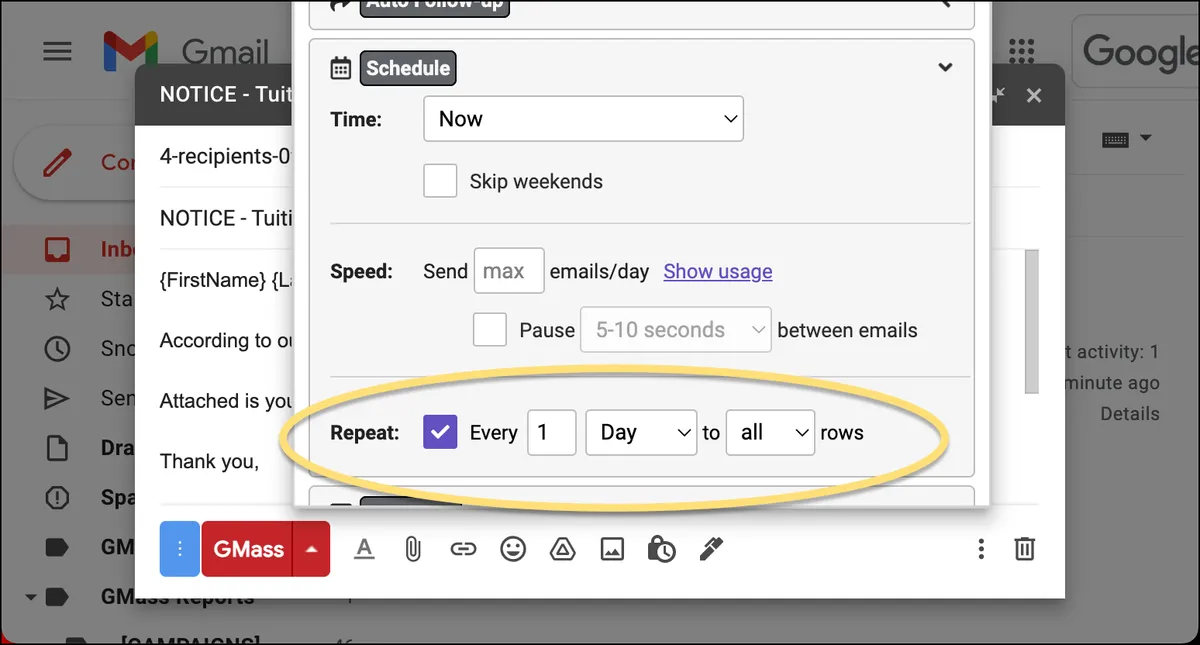Viewport: 1200px width, 645px height.
Task: Open the Show usage link
Action: click(x=718, y=271)
